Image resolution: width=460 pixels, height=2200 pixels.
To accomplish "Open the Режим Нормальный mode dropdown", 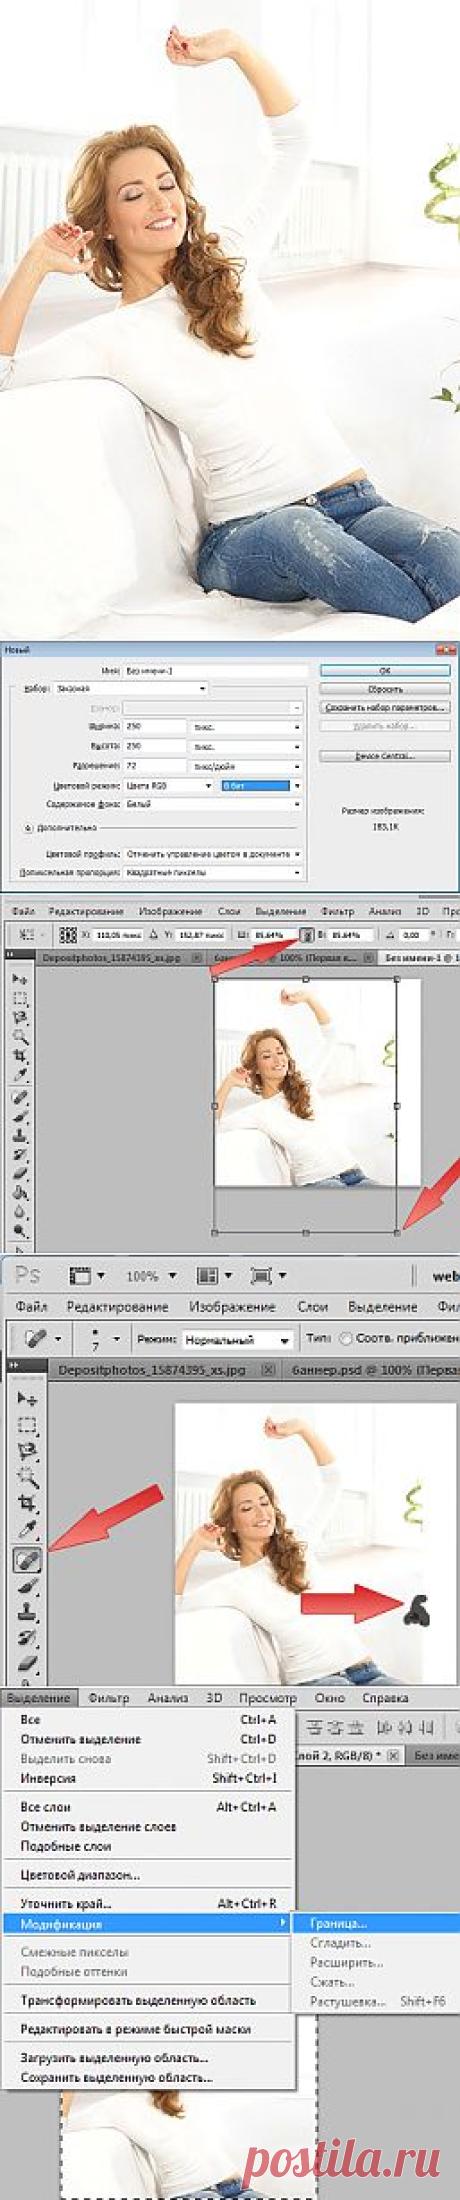I will click(x=239, y=1340).
